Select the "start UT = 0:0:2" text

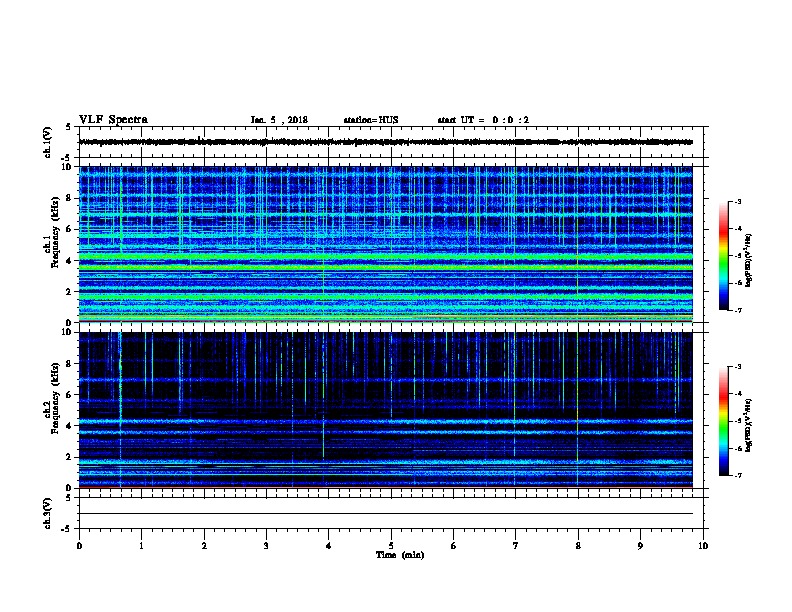(483, 120)
